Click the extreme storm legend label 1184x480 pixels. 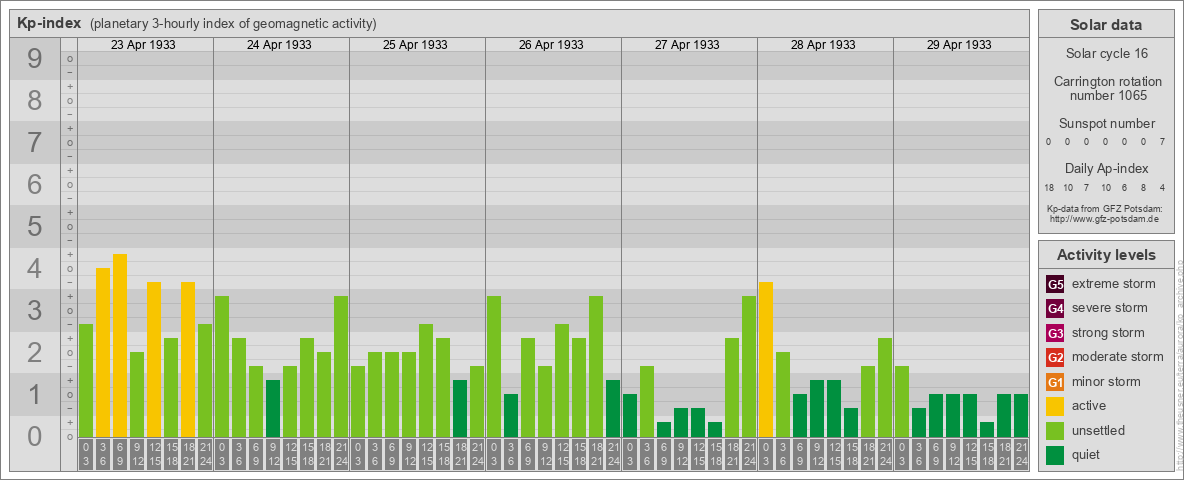(1114, 284)
